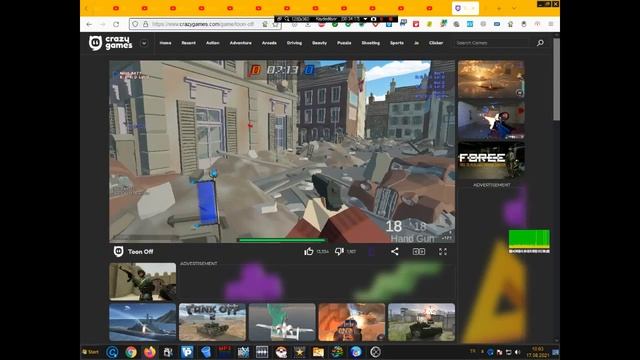This screenshot has height=360, width=640.
Task: Open the Action category
Action: (213, 43)
